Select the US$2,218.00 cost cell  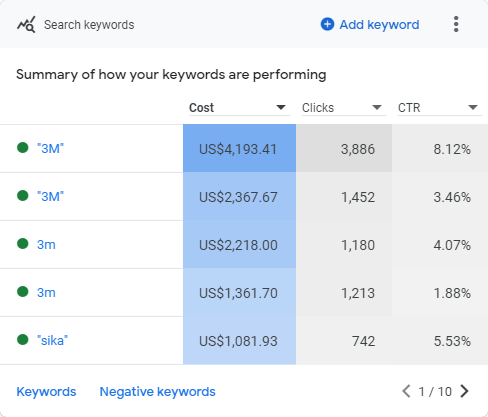[x=239, y=244]
